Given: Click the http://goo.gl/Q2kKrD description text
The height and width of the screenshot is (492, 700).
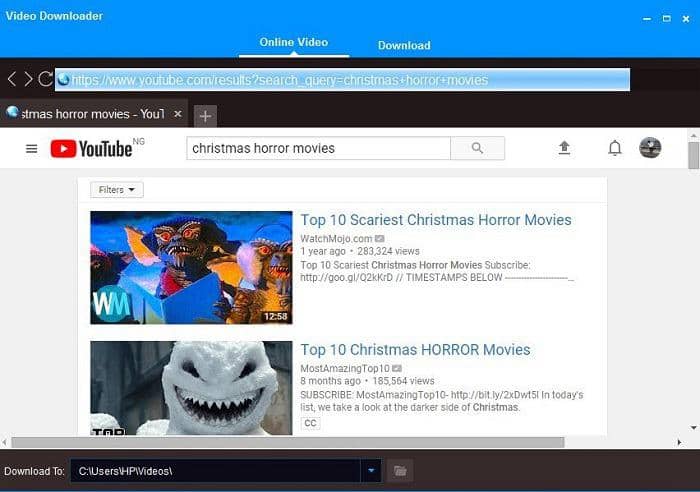Looking at the screenshot, I should point(346,278).
